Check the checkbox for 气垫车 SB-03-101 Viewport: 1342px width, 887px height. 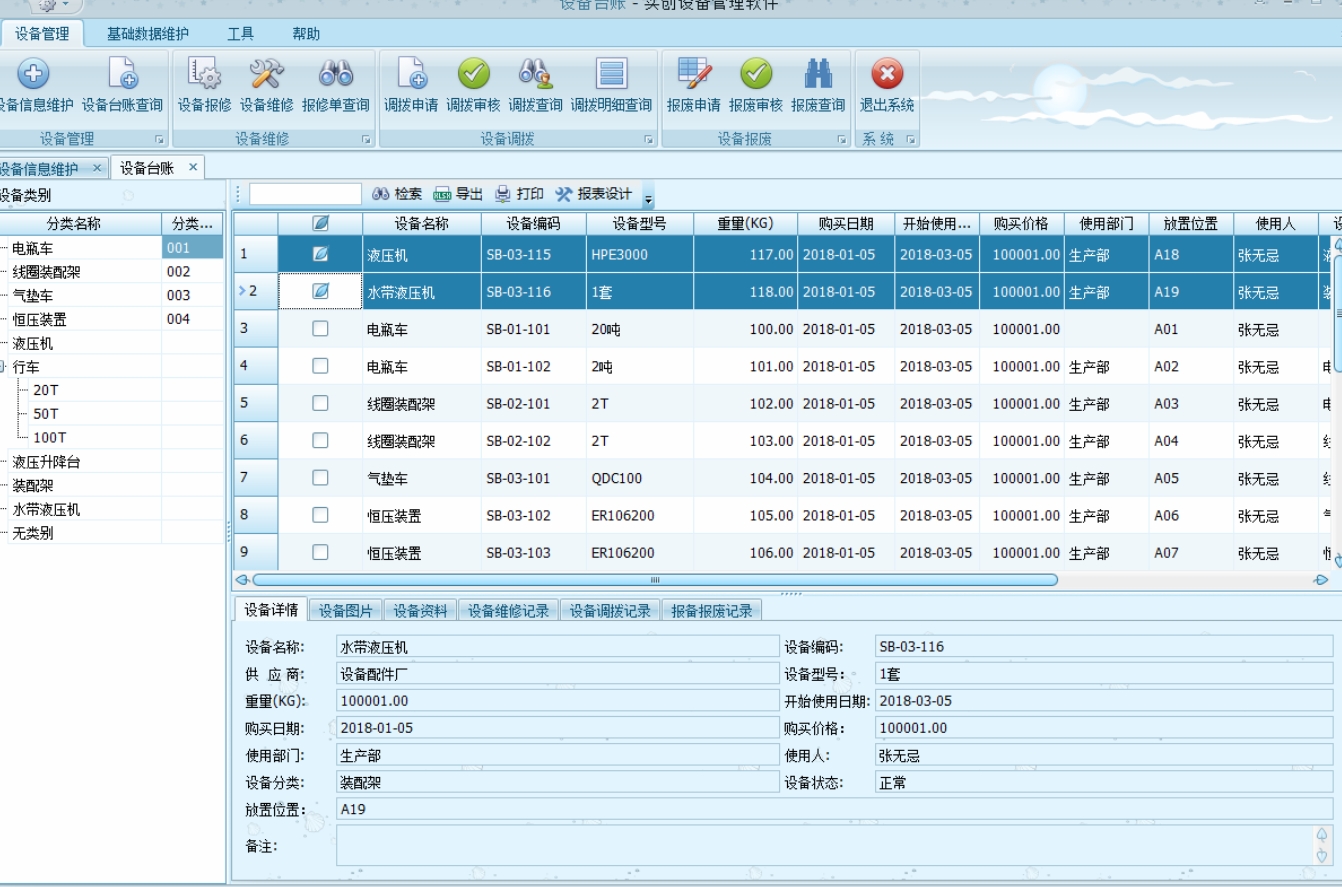tap(320, 478)
